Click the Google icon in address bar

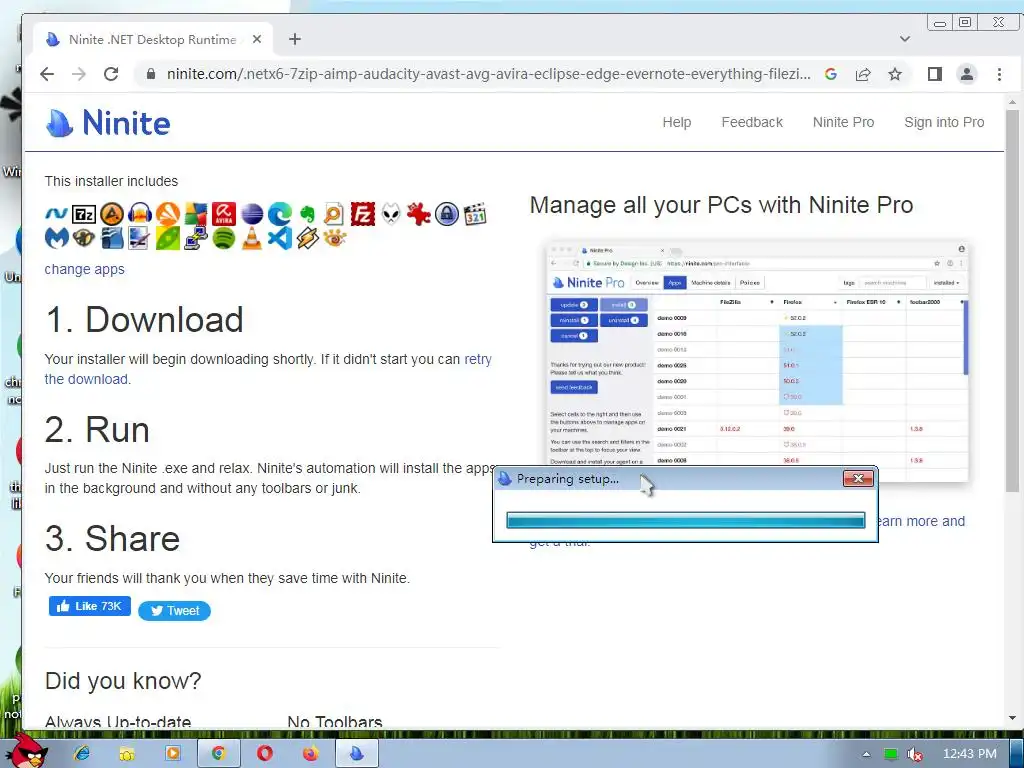(x=831, y=74)
